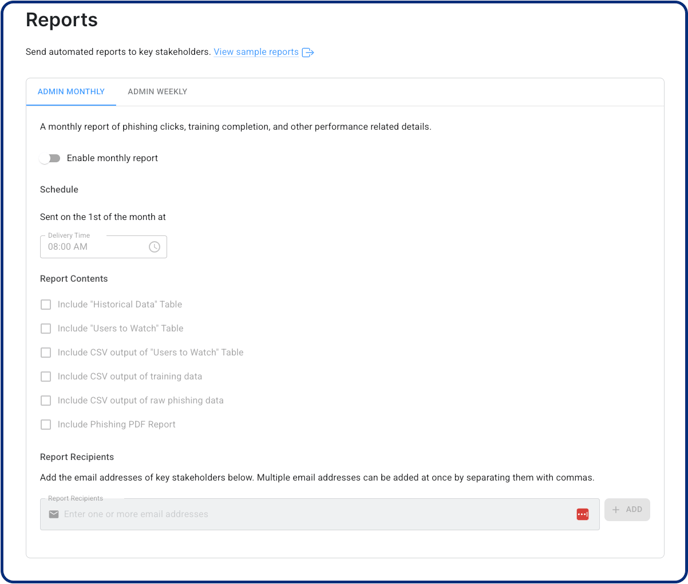Click the Include Phishing PDF Report label
The width and height of the screenshot is (688, 584).
point(117,425)
